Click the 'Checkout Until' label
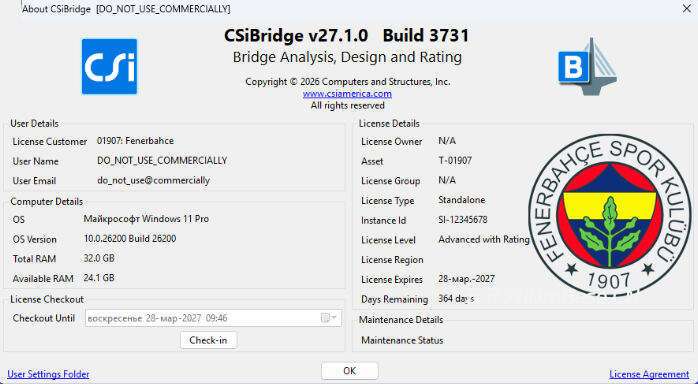 pyautogui.click(x=44, y=318)
